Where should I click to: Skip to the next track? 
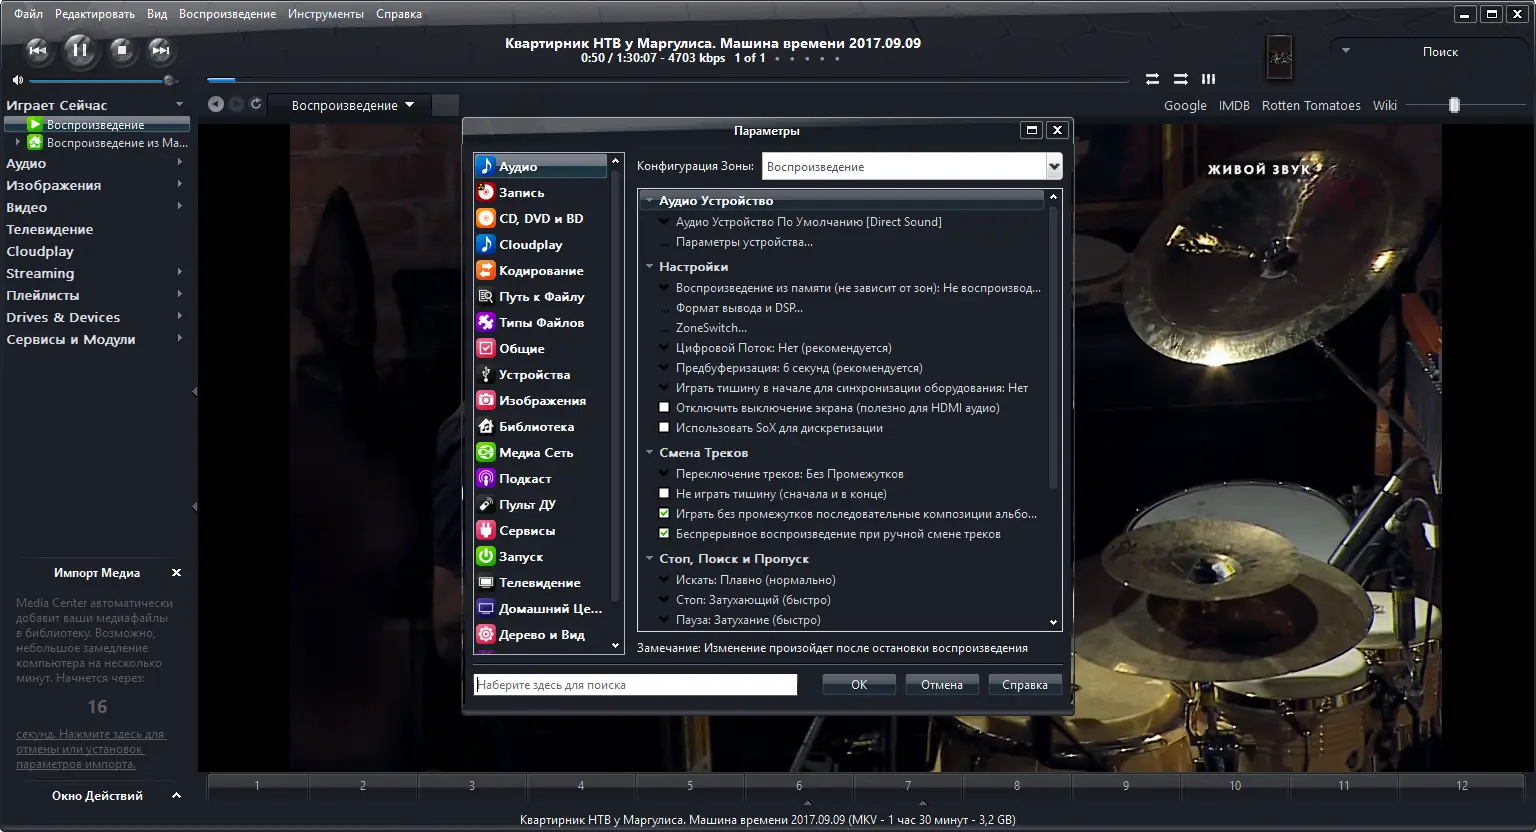point(160,50)
